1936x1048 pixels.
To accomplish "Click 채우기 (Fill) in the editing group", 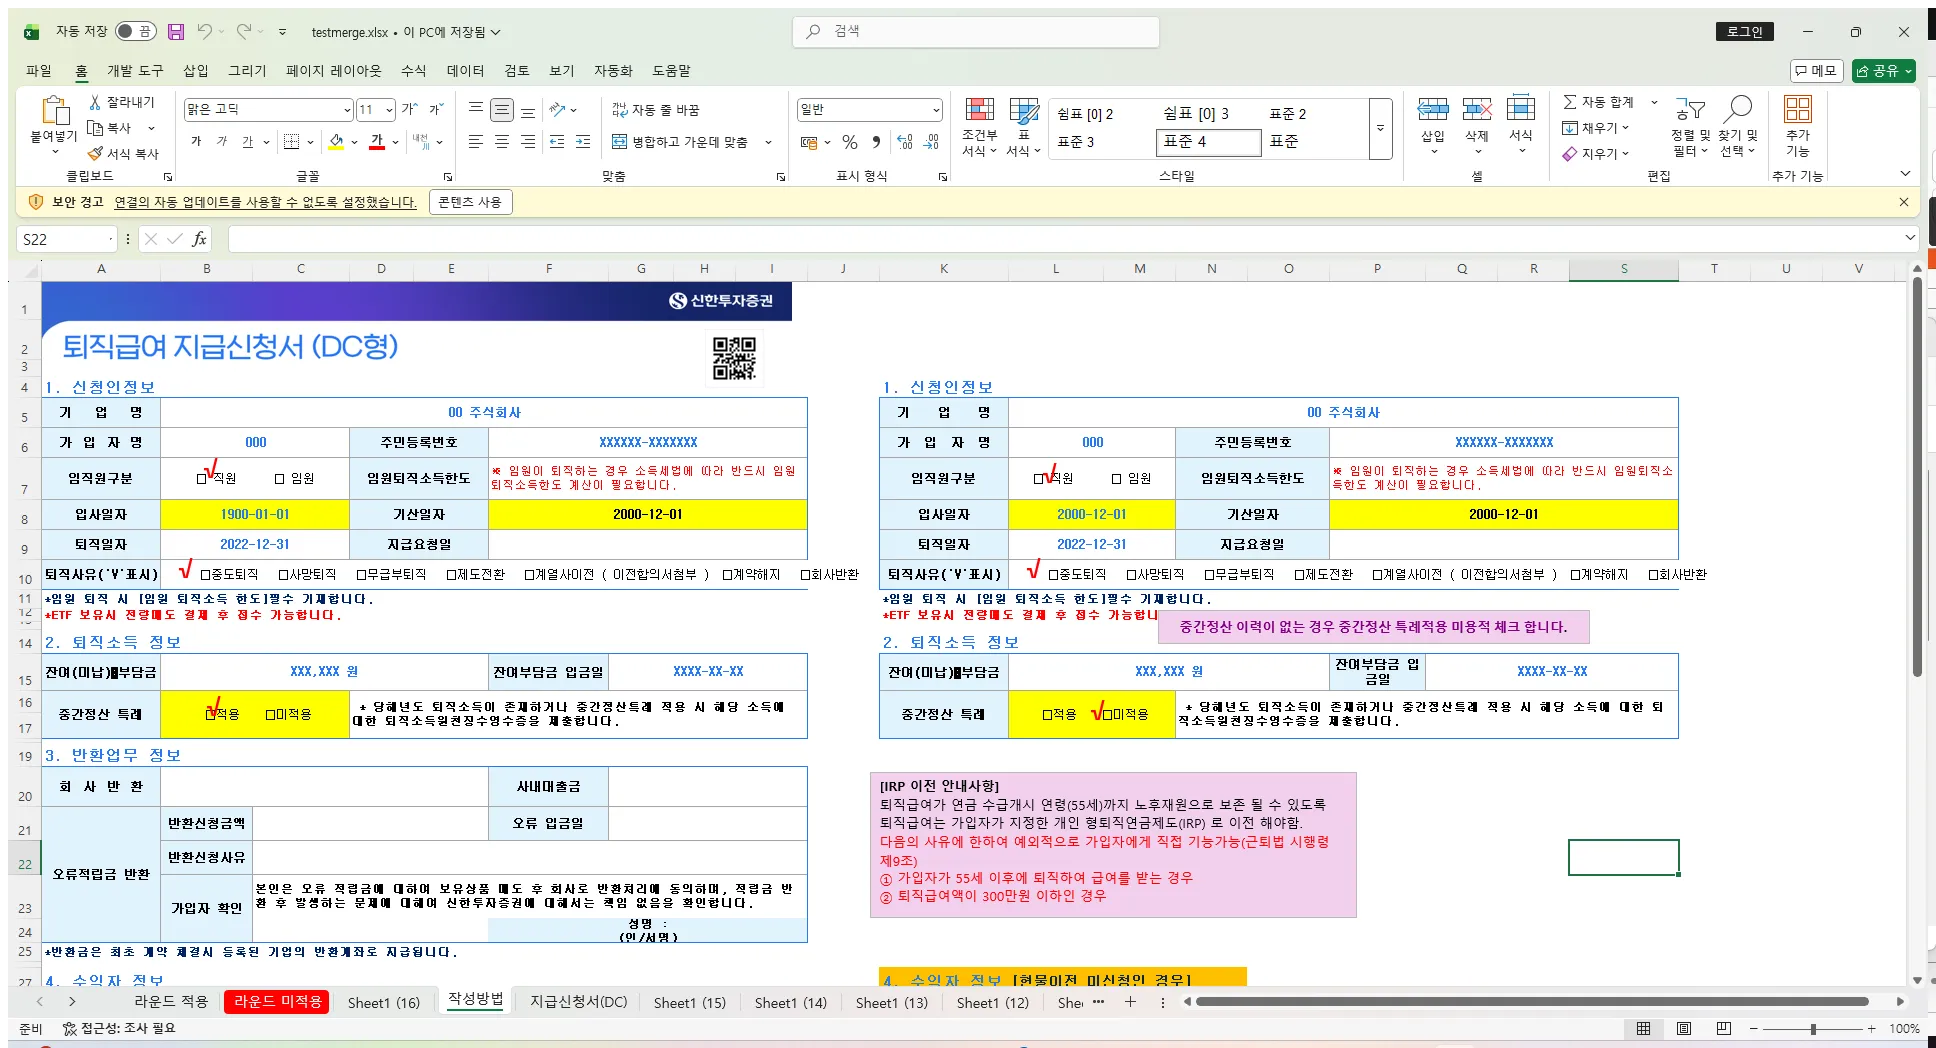I will pyautogui.click(x=1597, y=127).
